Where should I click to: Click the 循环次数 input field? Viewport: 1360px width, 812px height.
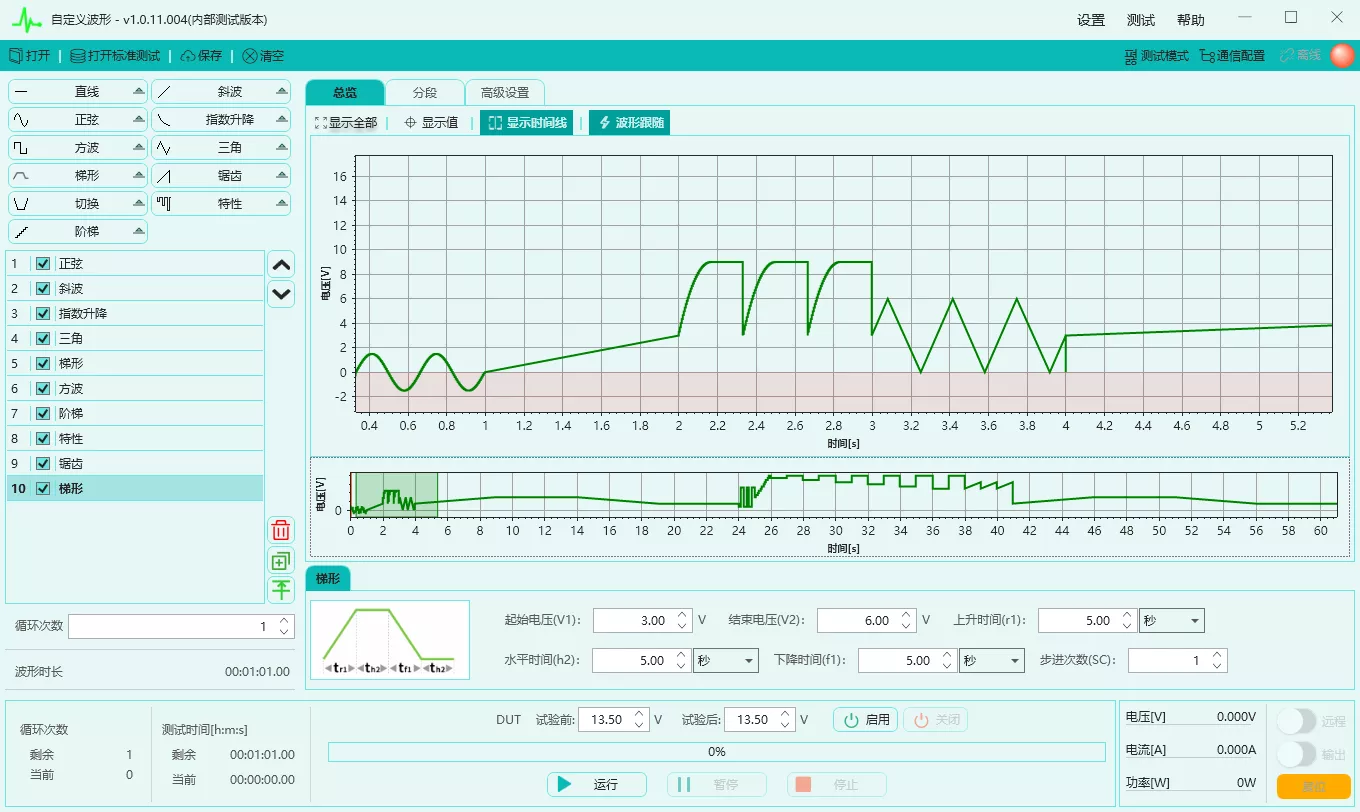[x=181, y=626]
